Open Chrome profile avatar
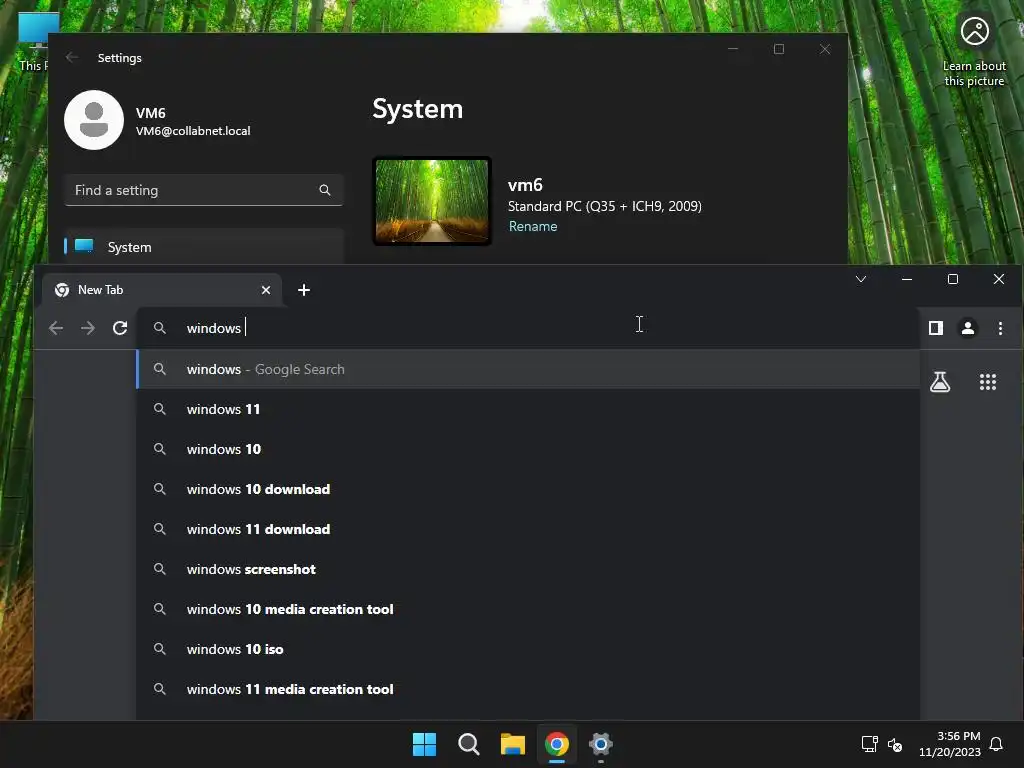Viewport: 1024px width, 768px height. pos(968,328)
